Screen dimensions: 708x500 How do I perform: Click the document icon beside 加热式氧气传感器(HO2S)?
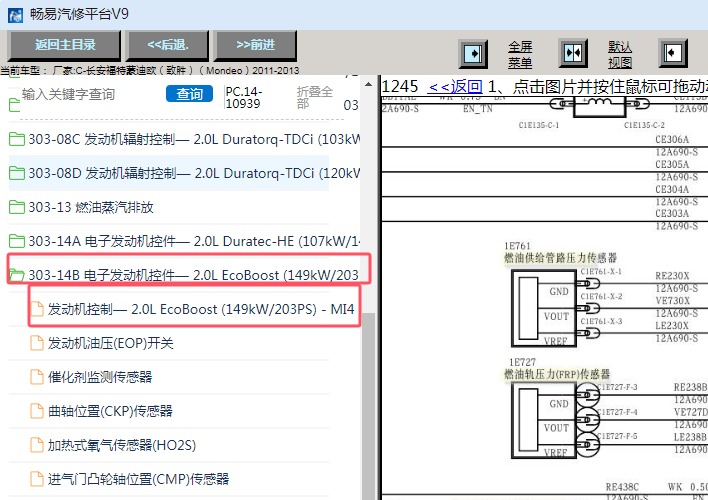pyautogui.click(x=37, y=445)
